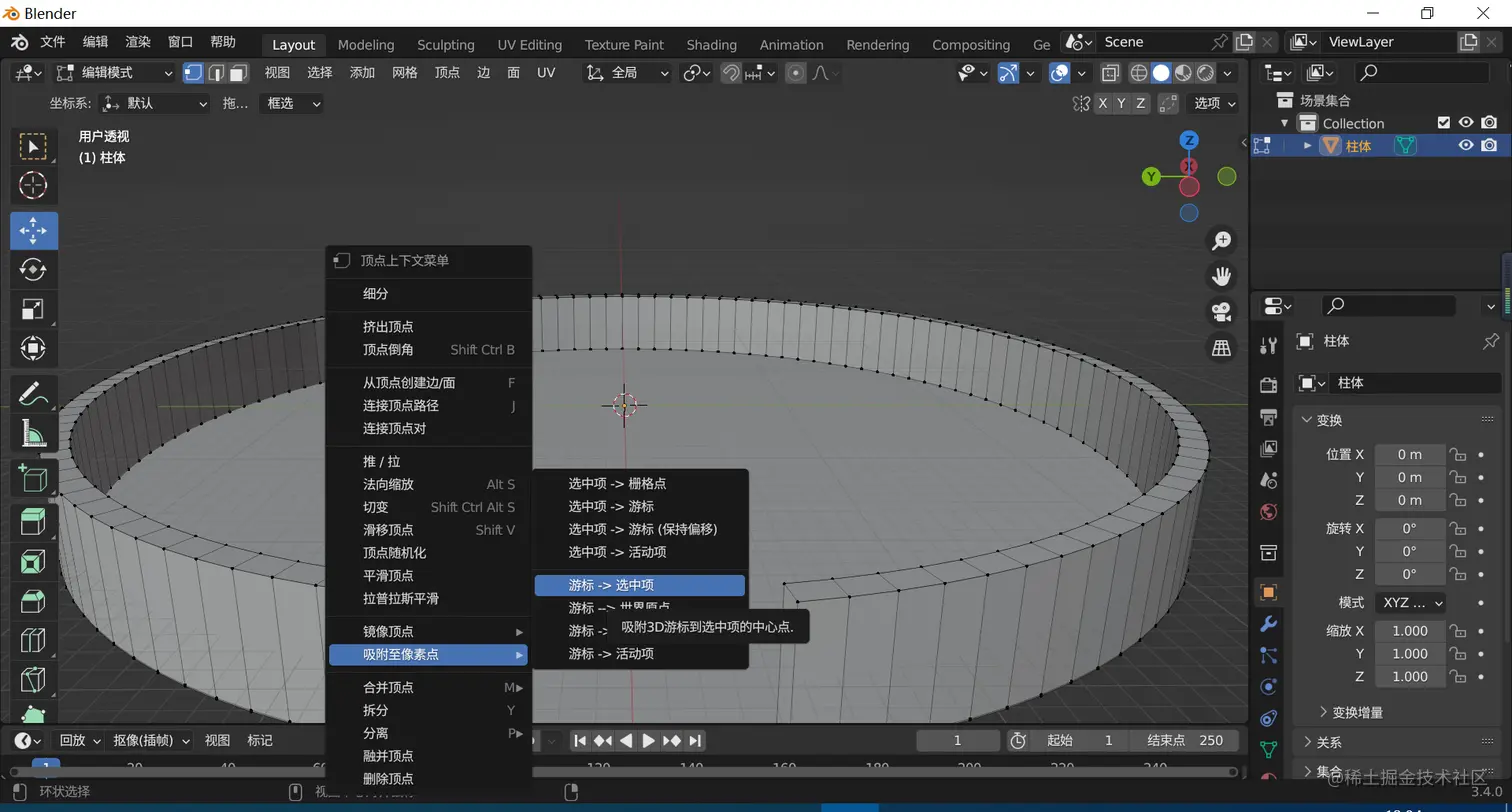Expand the 柱体 tree item in outliner
Screen dimensions: 1512x812
coord(1308,146)
